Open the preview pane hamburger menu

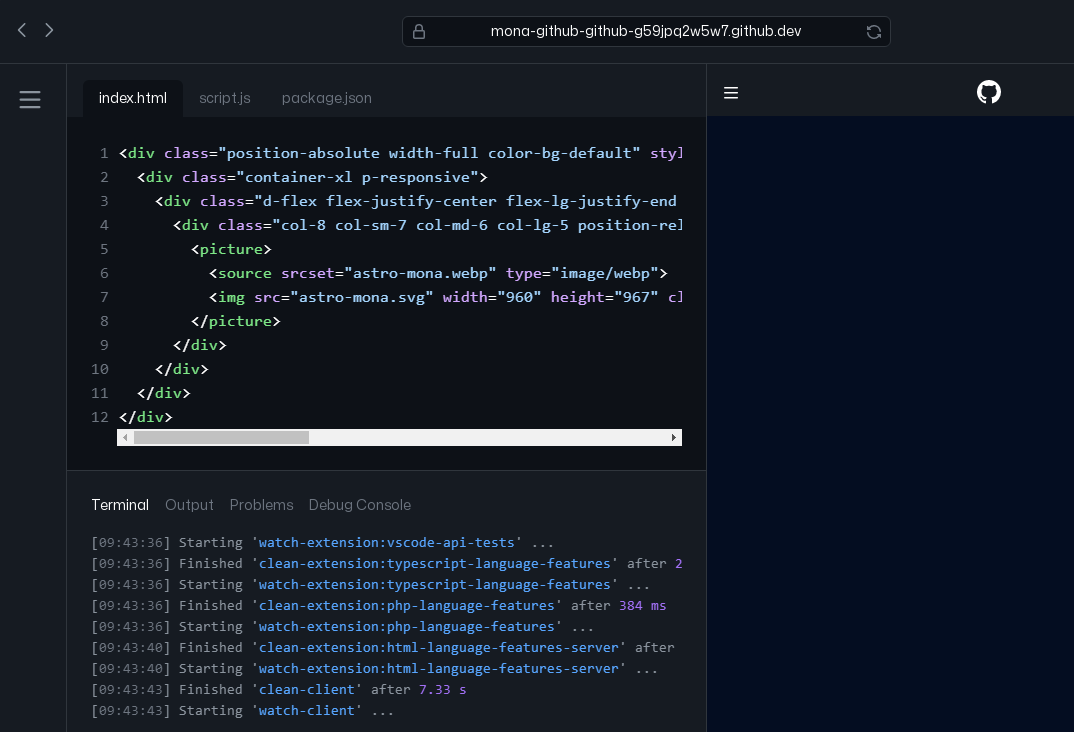point(731,93)
